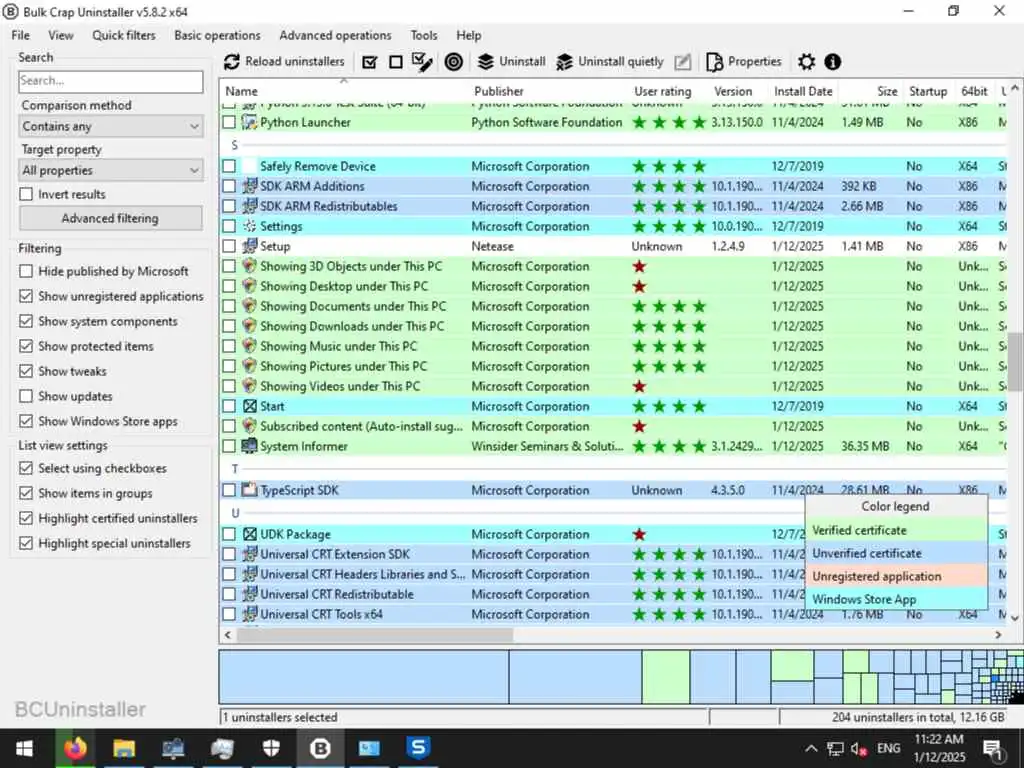Enable Show updates checkbox
The height and width of the screenshot is (768, 1024).
coord(26,396)
